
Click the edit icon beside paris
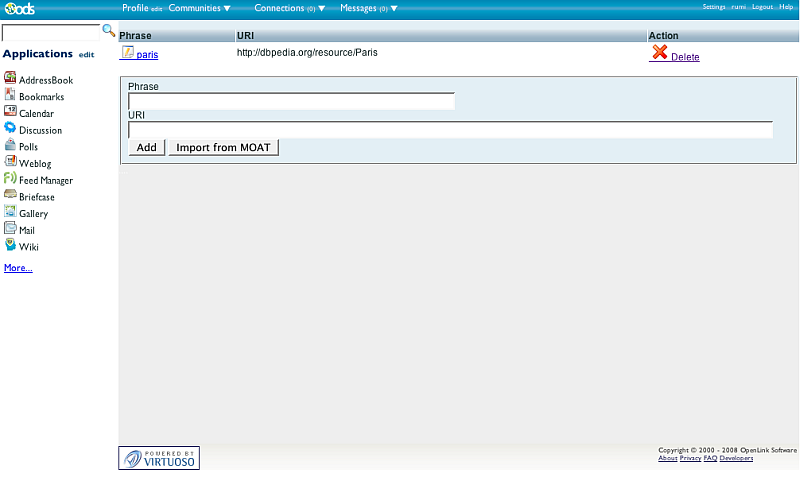click(x=127, y=52)
